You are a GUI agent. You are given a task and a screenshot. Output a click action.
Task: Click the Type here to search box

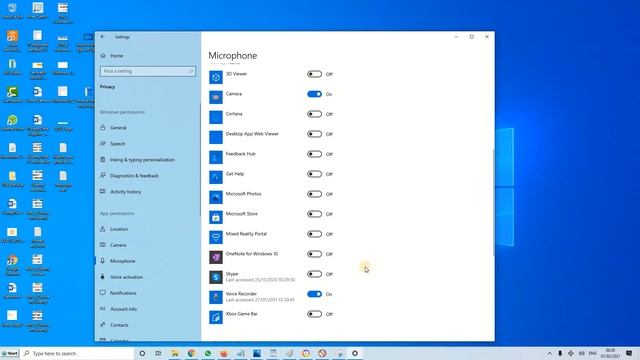click(78, 353)
